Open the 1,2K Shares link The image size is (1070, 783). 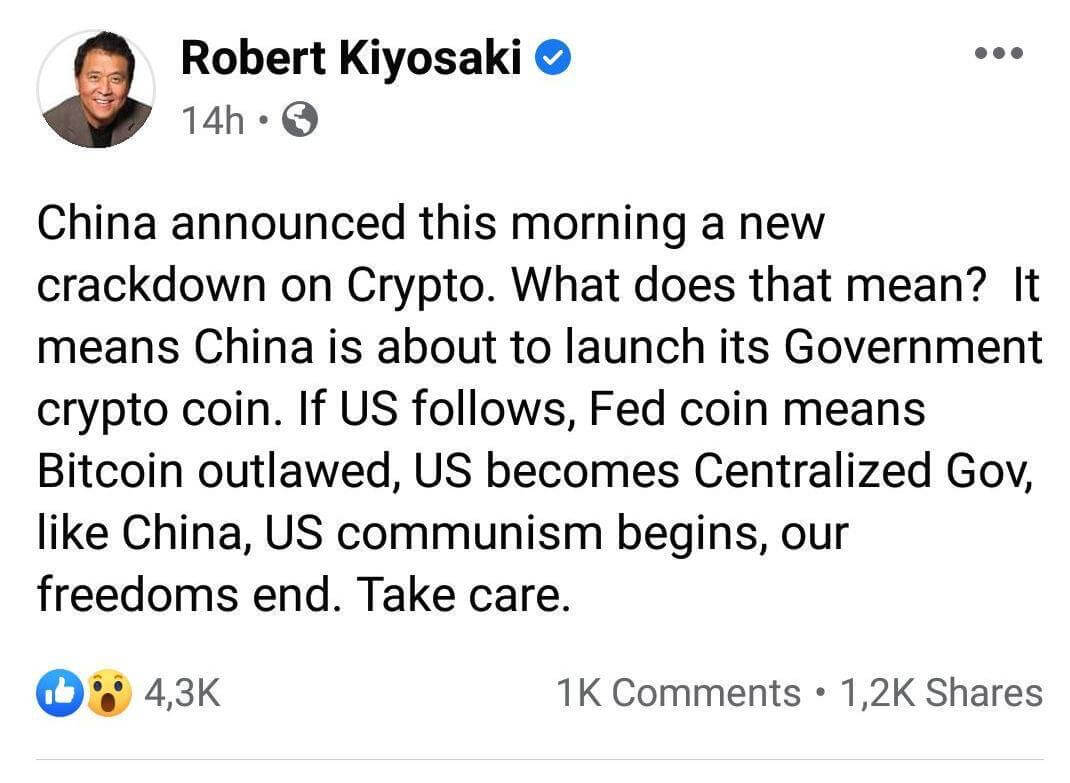click(942, 693)
